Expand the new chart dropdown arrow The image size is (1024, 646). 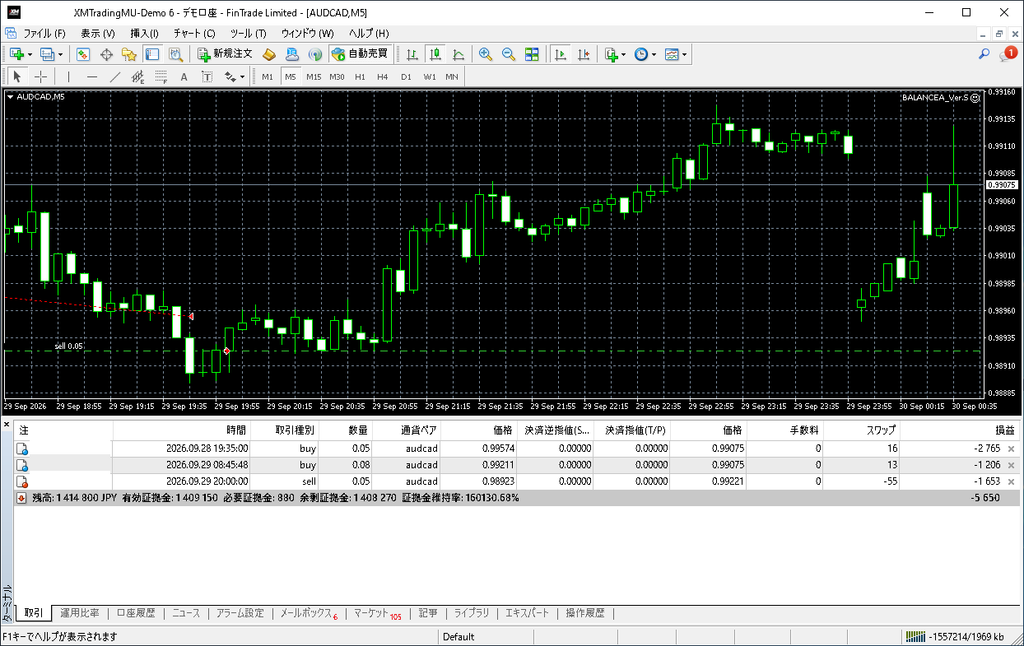click(30, 54)
